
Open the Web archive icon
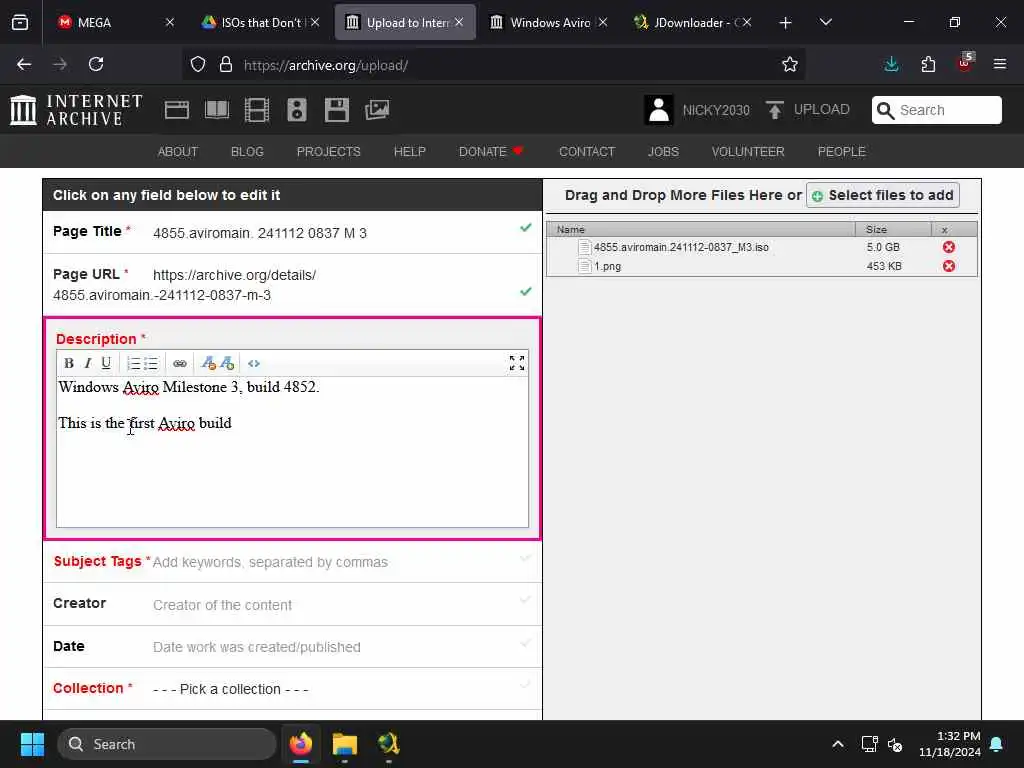pyautogui.click(x=176, y=110)
